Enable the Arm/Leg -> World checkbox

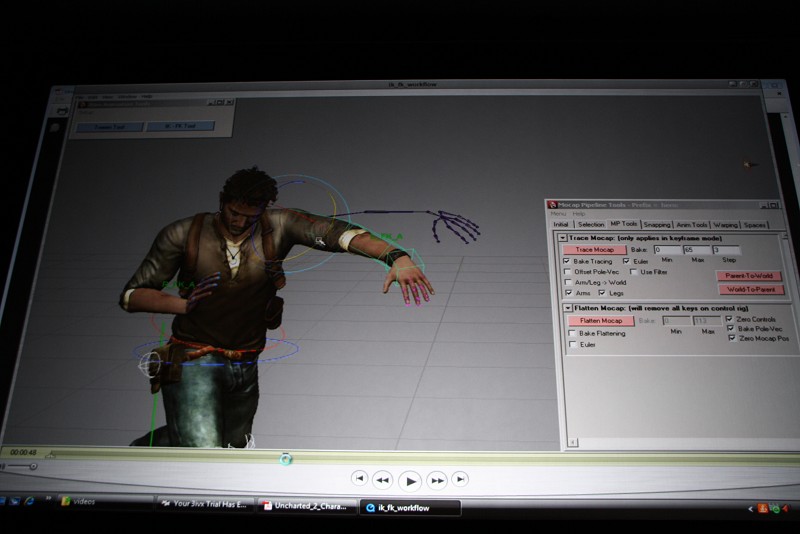click(568, 282)
